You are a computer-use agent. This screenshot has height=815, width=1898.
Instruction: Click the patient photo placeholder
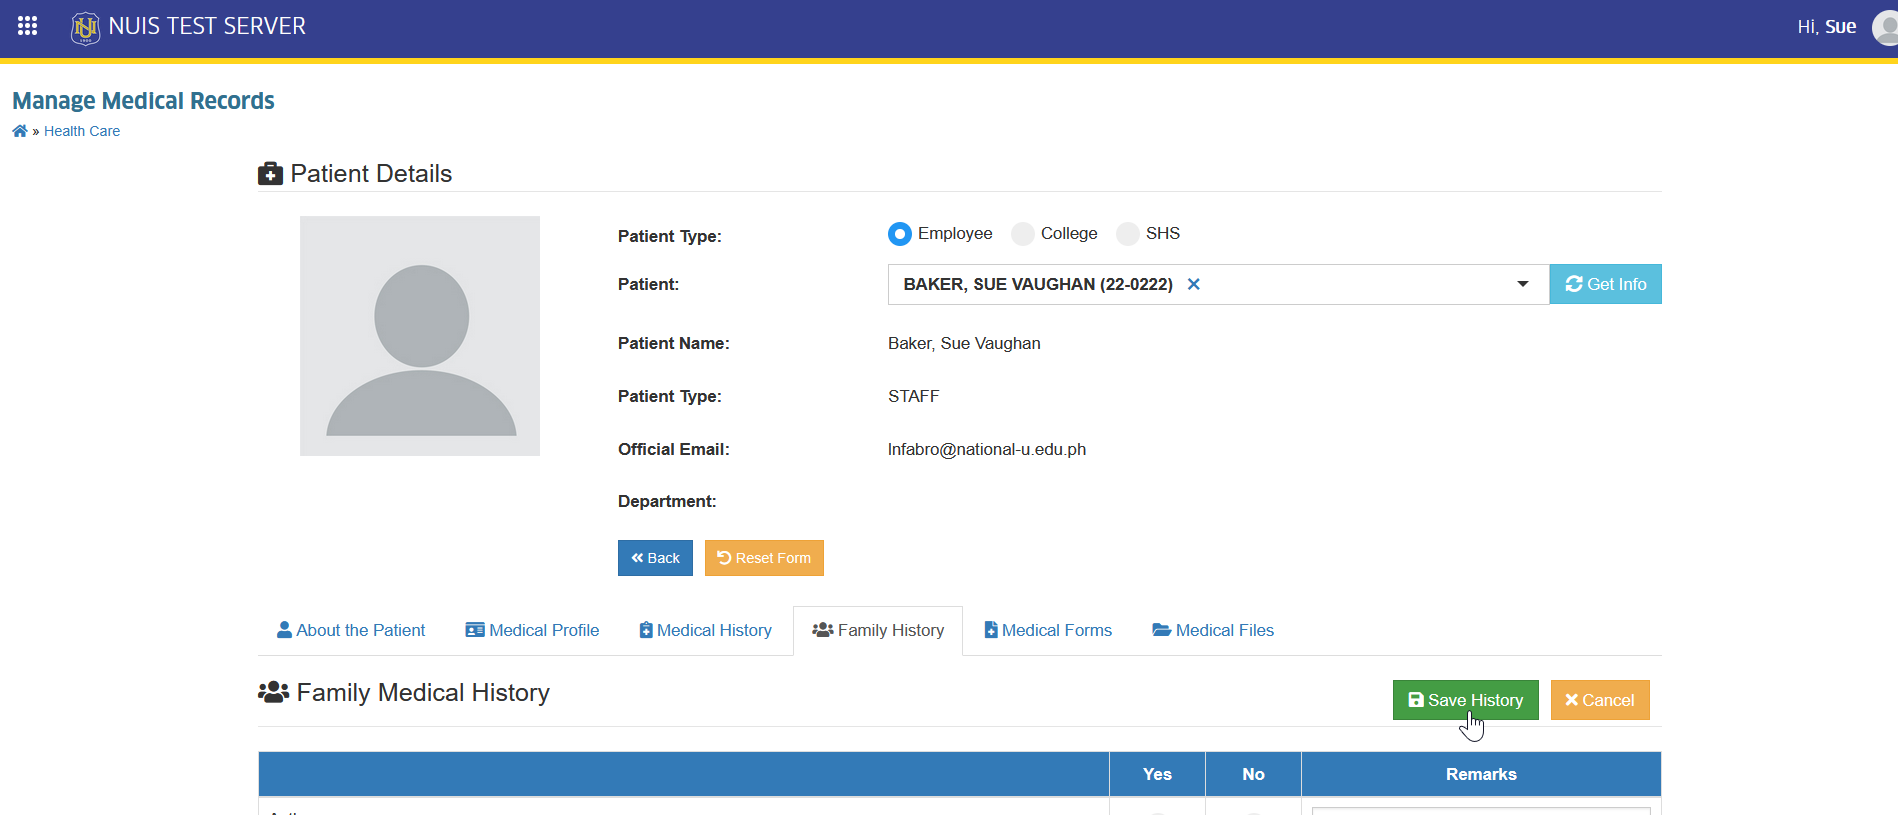[420, 336]
